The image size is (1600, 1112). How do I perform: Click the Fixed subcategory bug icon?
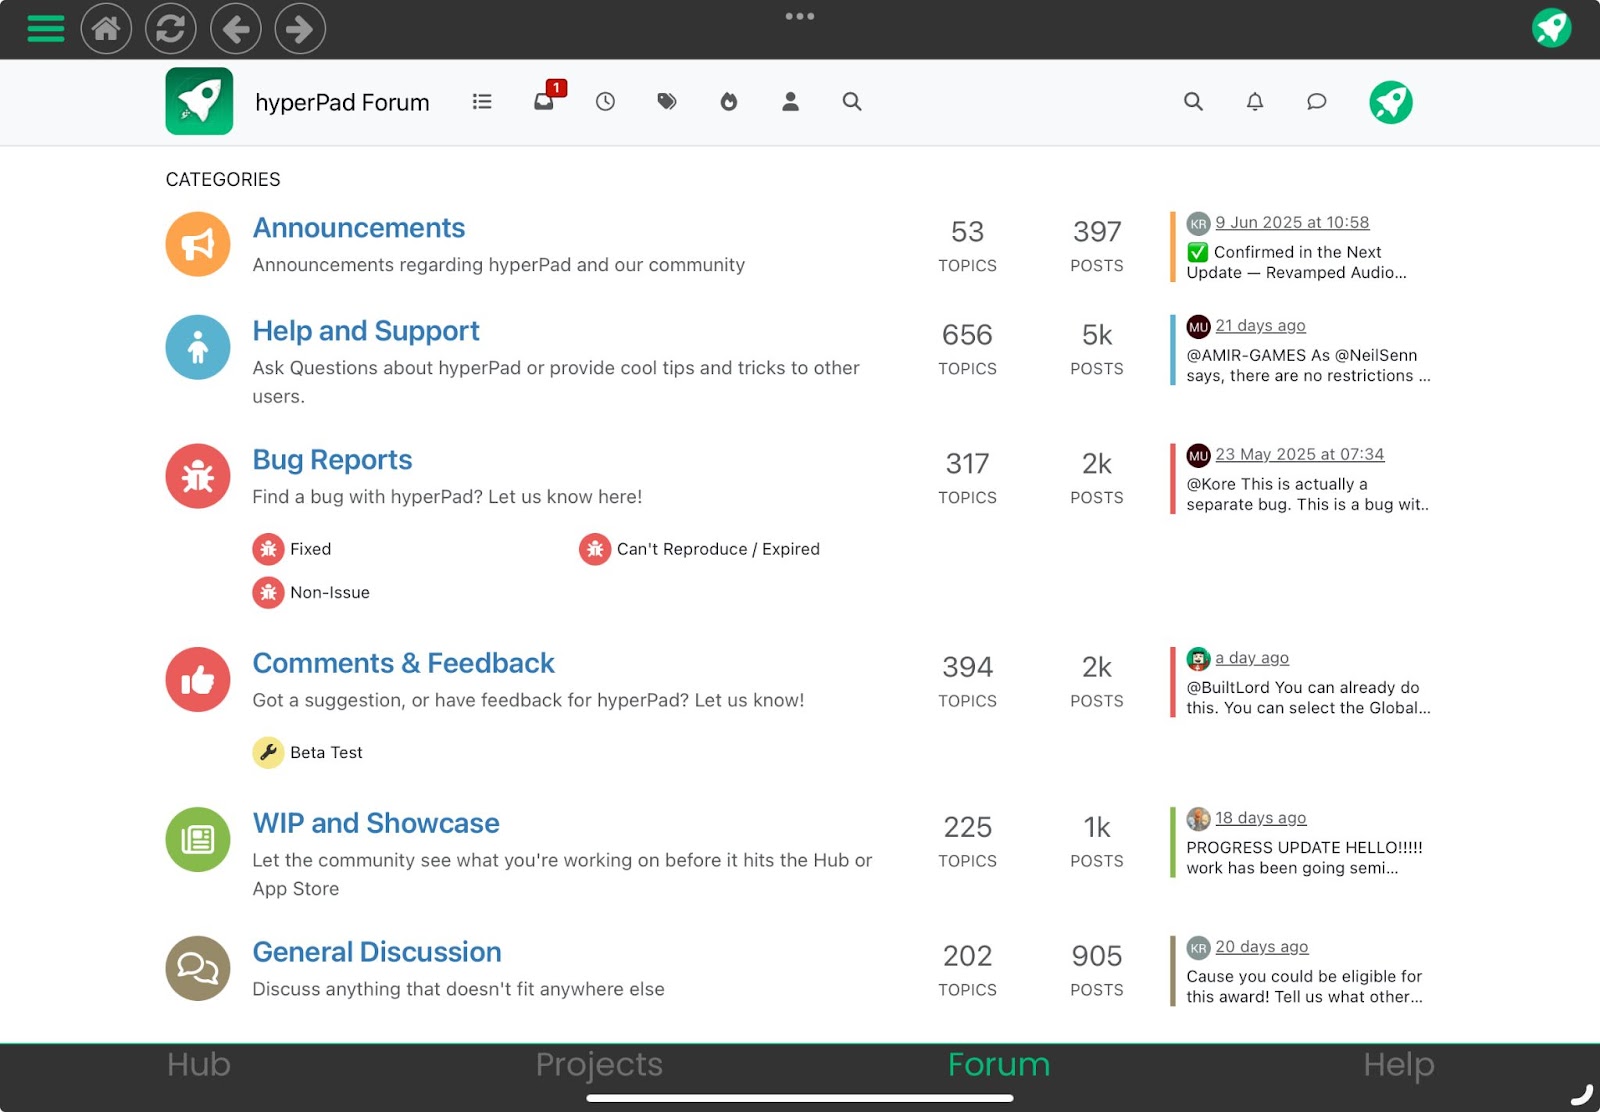coord(268,549)
